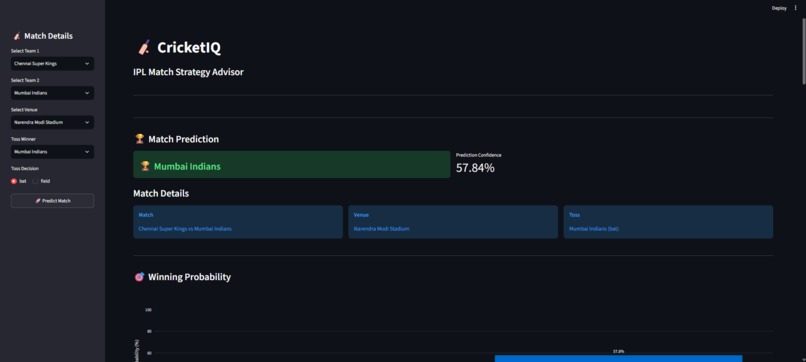Click the blue winning probability bar
This screenshot has width=806, height=362.
tap(618, 358)
